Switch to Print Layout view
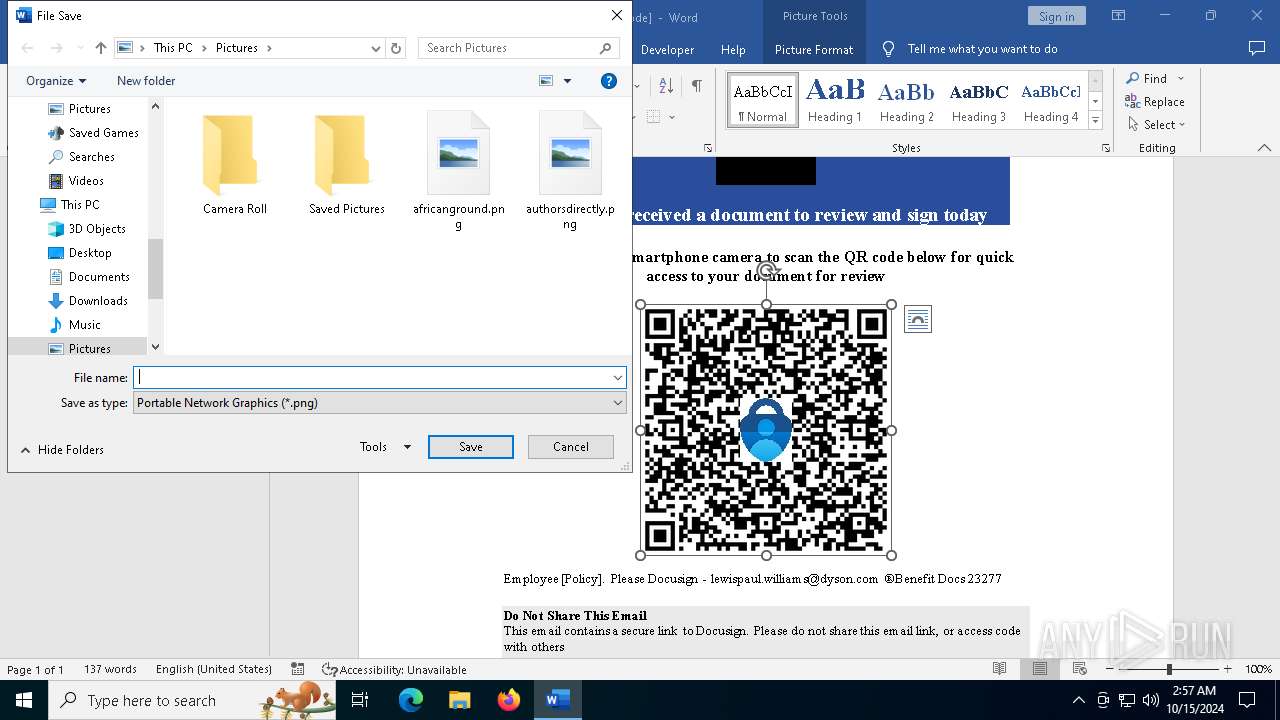The image size is (1280, 720). click(x=1040, y=669)
